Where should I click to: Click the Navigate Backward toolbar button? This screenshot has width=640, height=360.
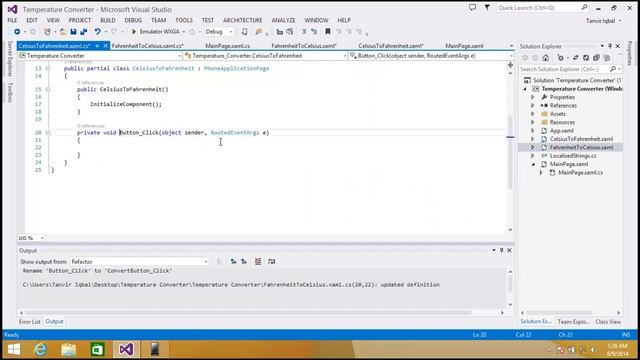17,31
